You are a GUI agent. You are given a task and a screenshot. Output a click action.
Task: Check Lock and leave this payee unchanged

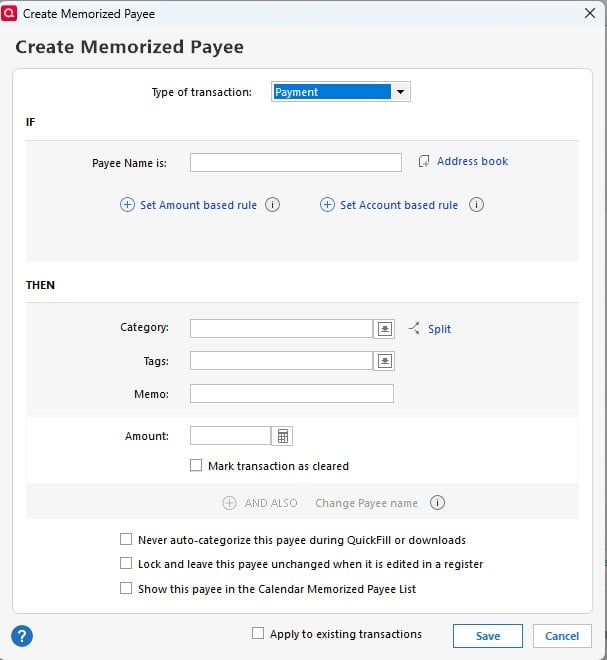click(x=126, y=564)
